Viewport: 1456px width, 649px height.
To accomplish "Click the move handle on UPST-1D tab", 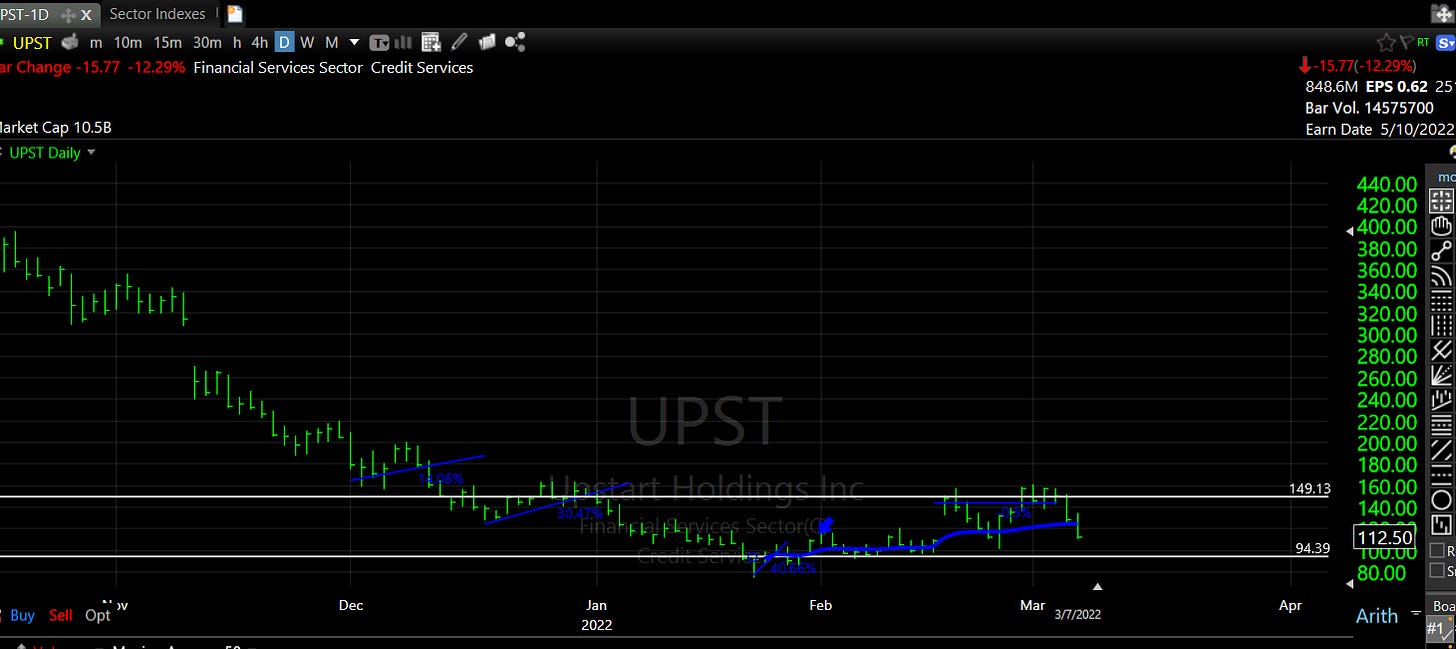I will tap(68, 15).
